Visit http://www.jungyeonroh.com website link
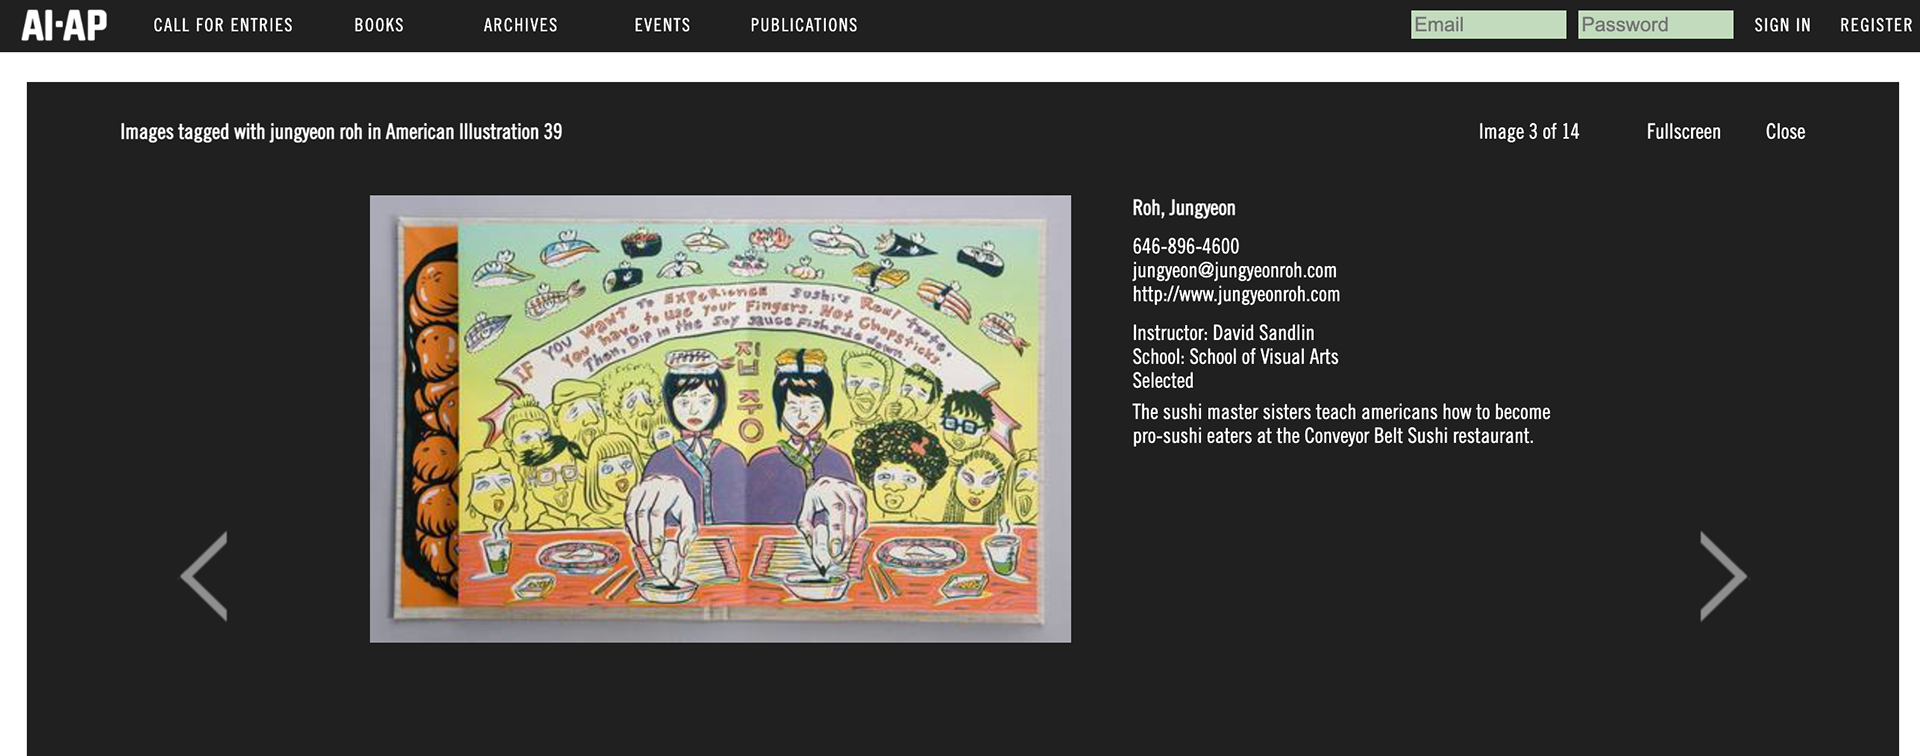The height and width of the screenshot is (756, 1920). (1236, 294)
